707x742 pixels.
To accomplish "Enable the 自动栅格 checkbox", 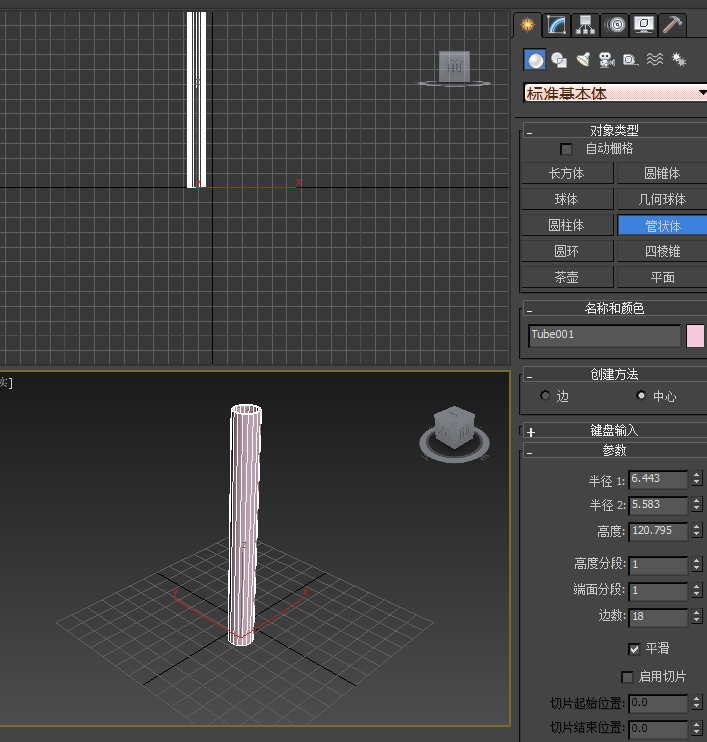I will [x=567, y=149].
